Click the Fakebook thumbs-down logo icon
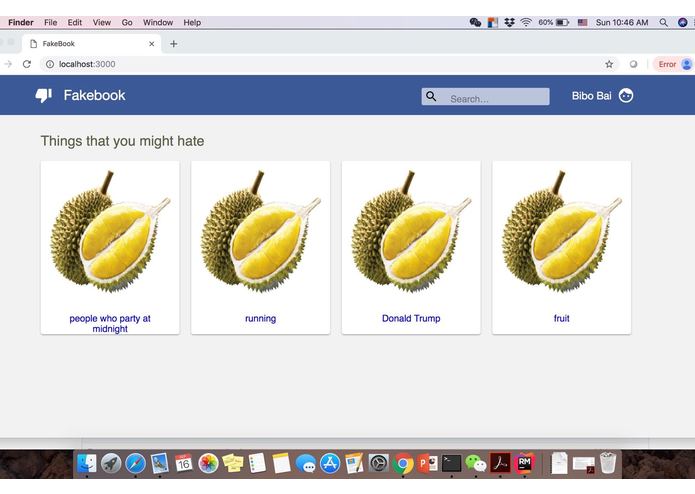This screenshot has width=695, height=494. [43, 95]
